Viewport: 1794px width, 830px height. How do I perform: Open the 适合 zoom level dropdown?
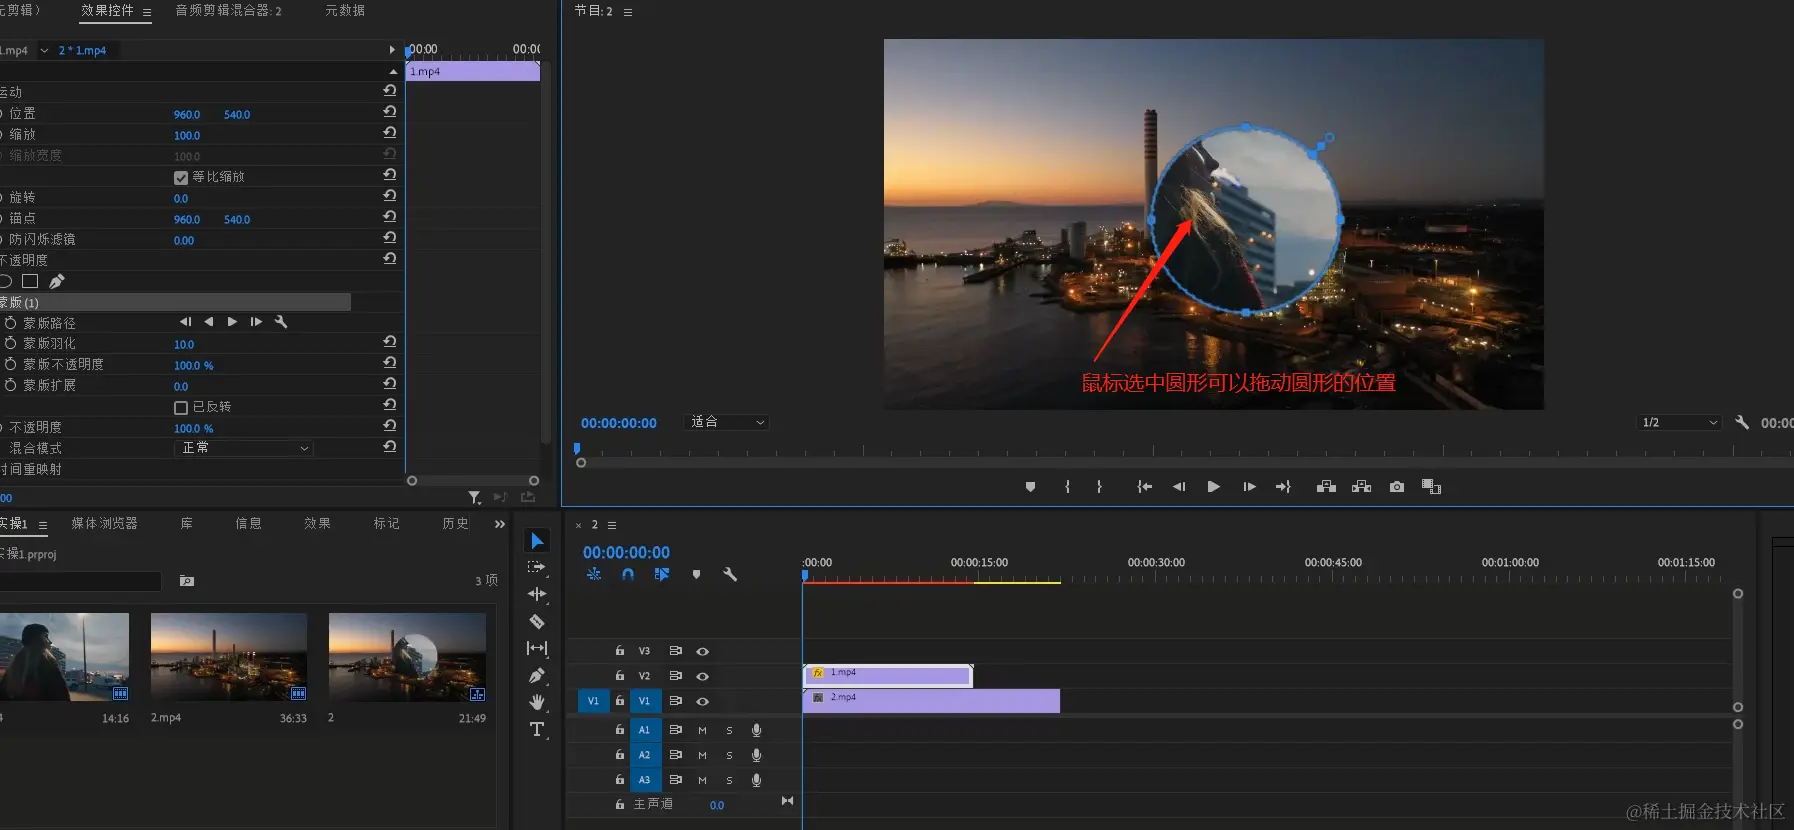(x=727, y=422)
